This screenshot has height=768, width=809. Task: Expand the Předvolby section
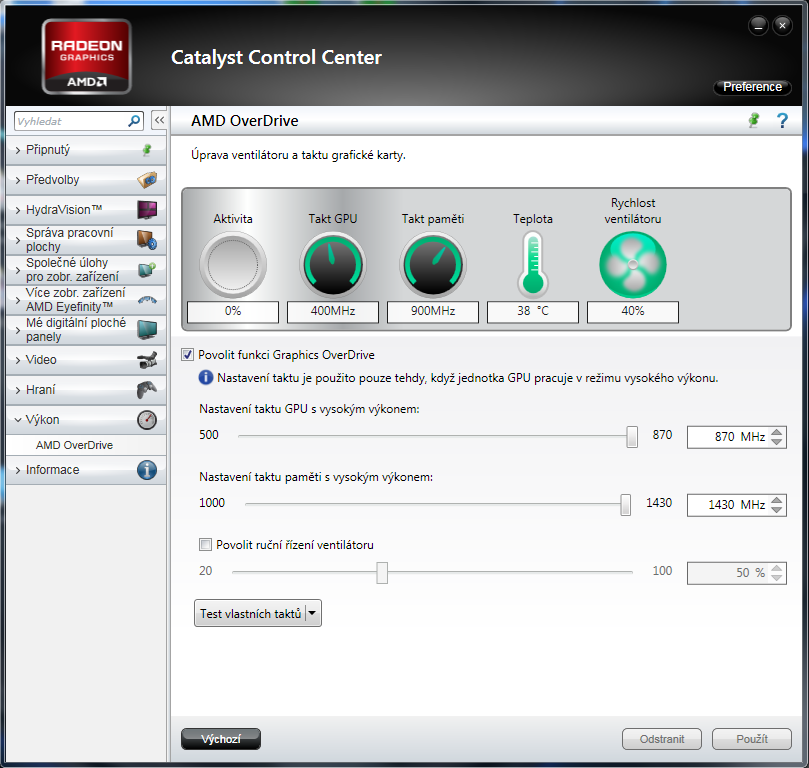tap(70, 180)
